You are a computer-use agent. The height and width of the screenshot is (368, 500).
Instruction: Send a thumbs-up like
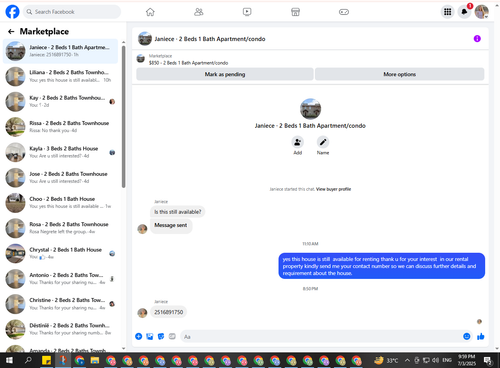(x=481, y=336)
